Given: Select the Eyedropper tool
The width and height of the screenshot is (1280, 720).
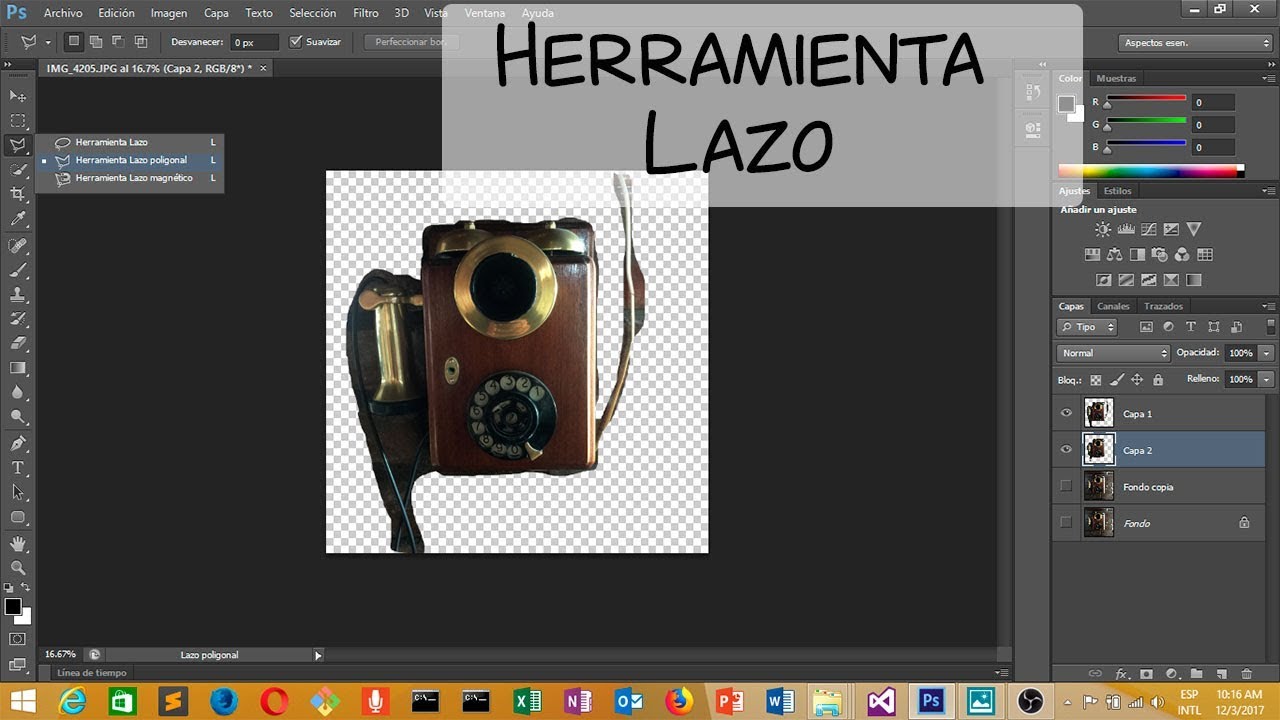Looking at the screenshot, I should click(x=18, y=219).
